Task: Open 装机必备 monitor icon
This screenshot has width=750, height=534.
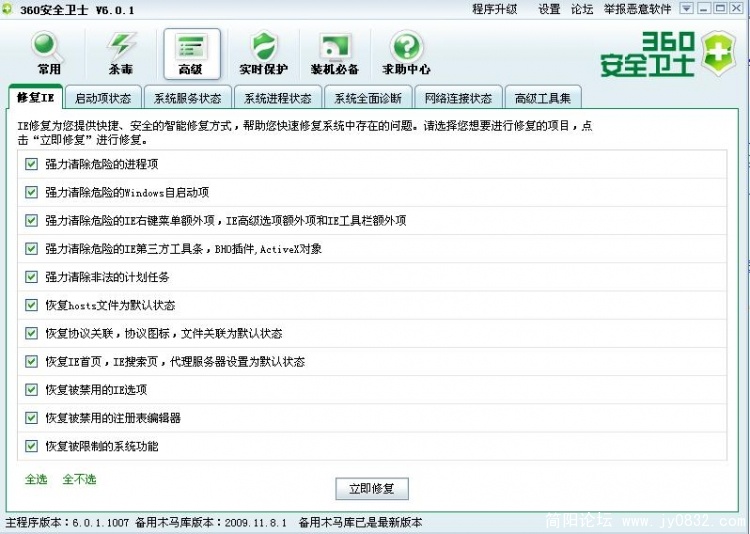Action: (x=335, y=53)
